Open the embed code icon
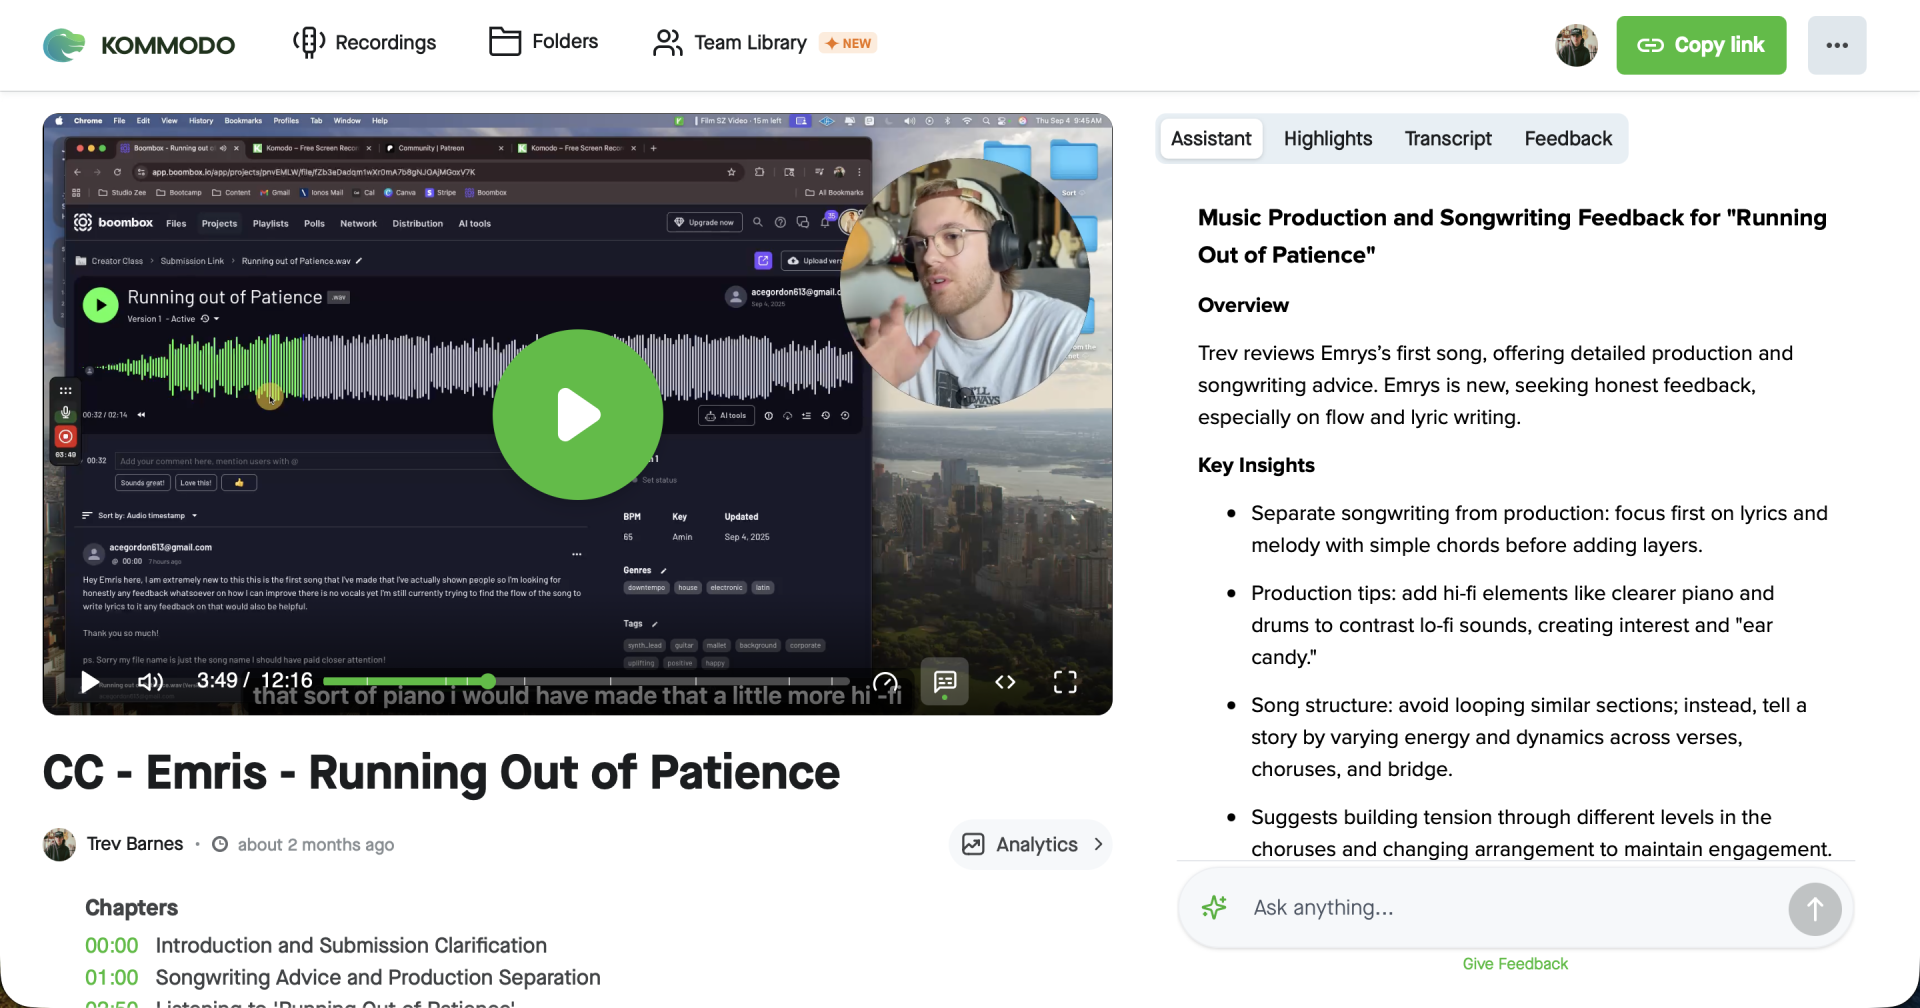 1005,682
